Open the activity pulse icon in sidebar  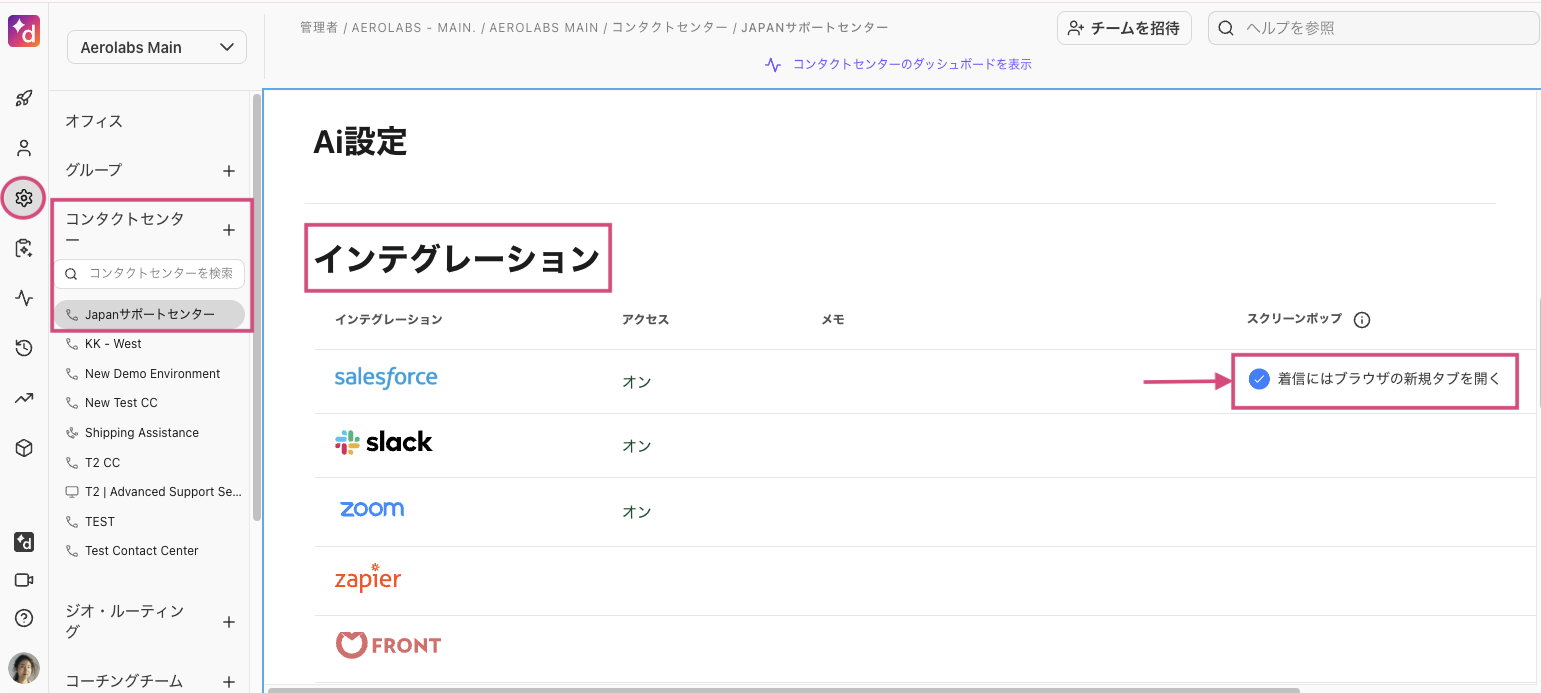click(24, 298)
